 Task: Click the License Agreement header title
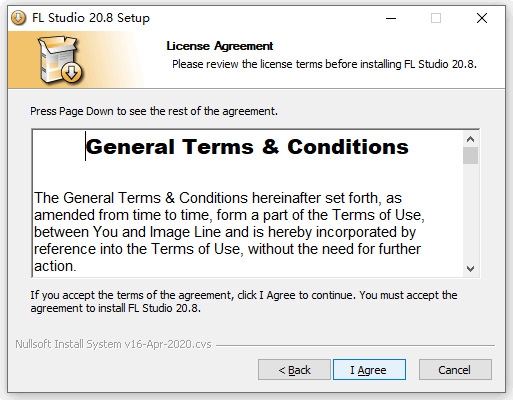pos(220,46)
